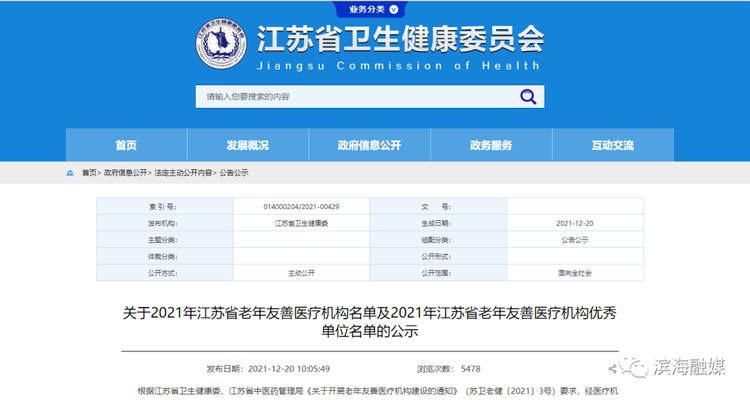This screenshot has height=400, width=750.
Task: Click the 文号 label cell
Action: [x=438, y=207]
